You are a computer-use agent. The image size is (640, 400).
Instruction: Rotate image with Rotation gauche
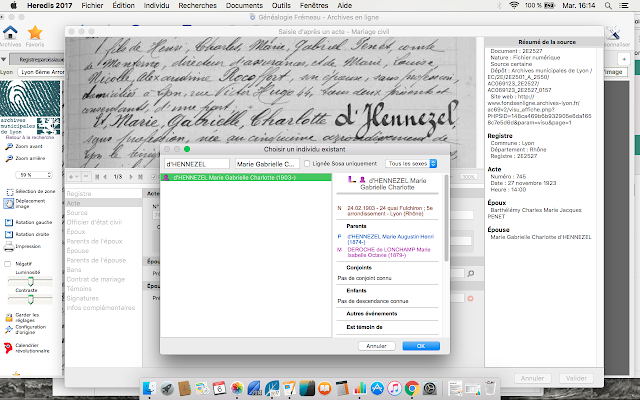pyautogui.click(x=9, y=222)
